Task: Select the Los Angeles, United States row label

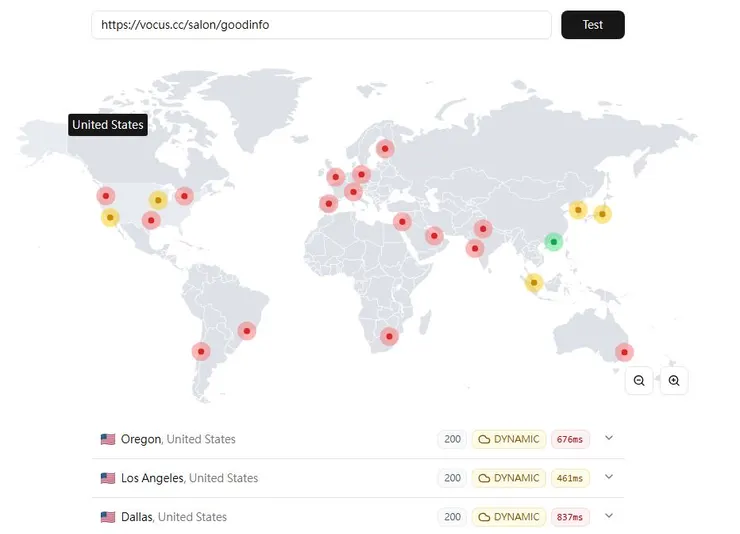Action: (x=189, y=478)
